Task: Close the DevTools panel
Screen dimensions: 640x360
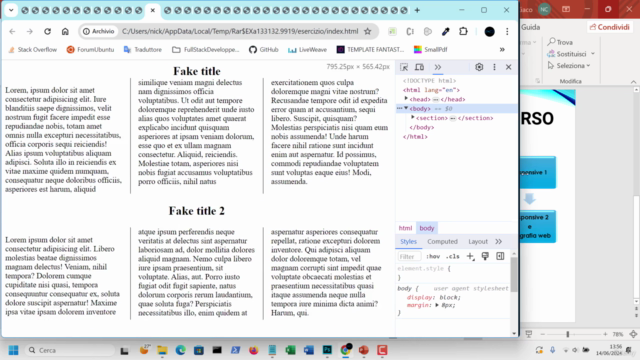Action: point(509,67)
